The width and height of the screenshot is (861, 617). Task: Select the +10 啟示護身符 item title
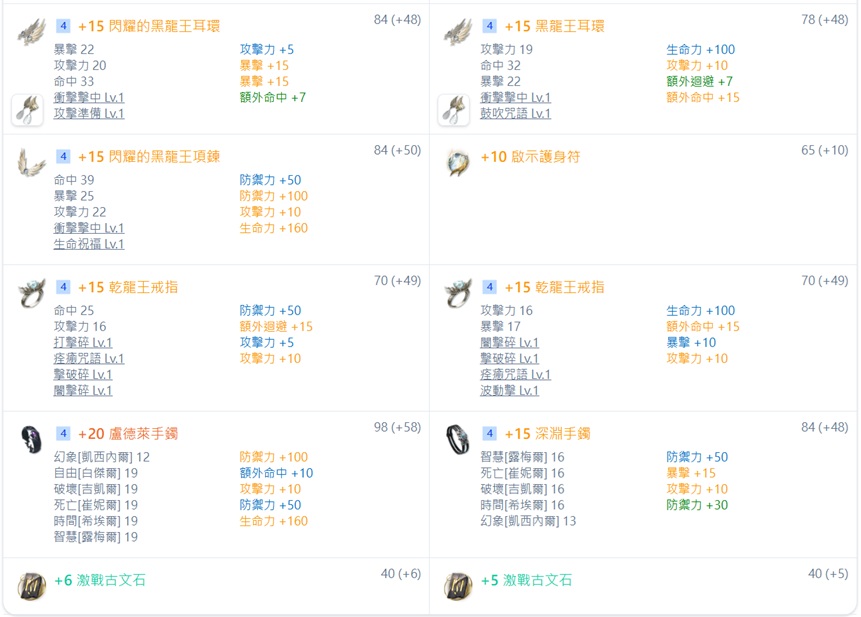[530, 157]
